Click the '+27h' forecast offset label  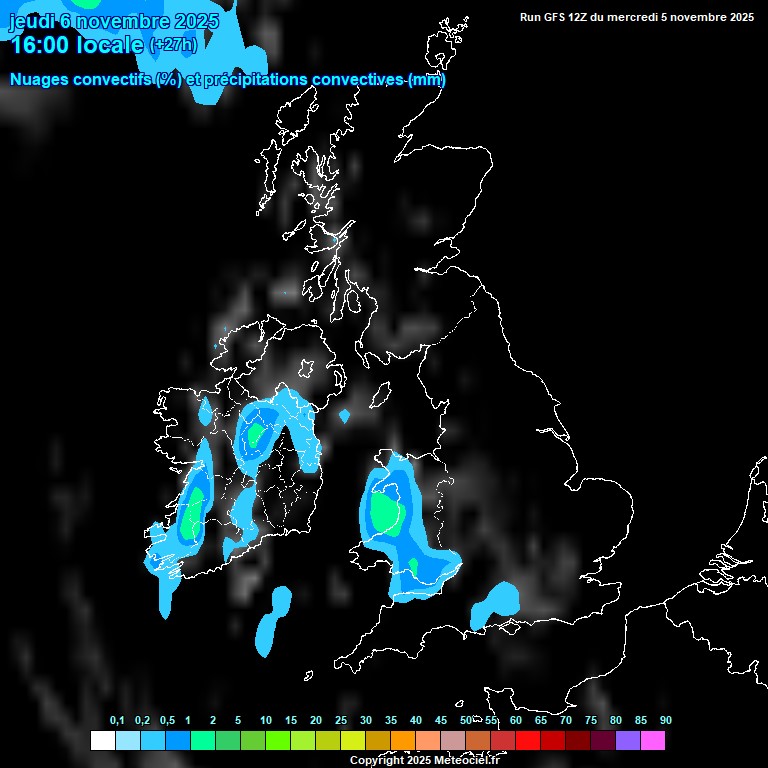173,45
